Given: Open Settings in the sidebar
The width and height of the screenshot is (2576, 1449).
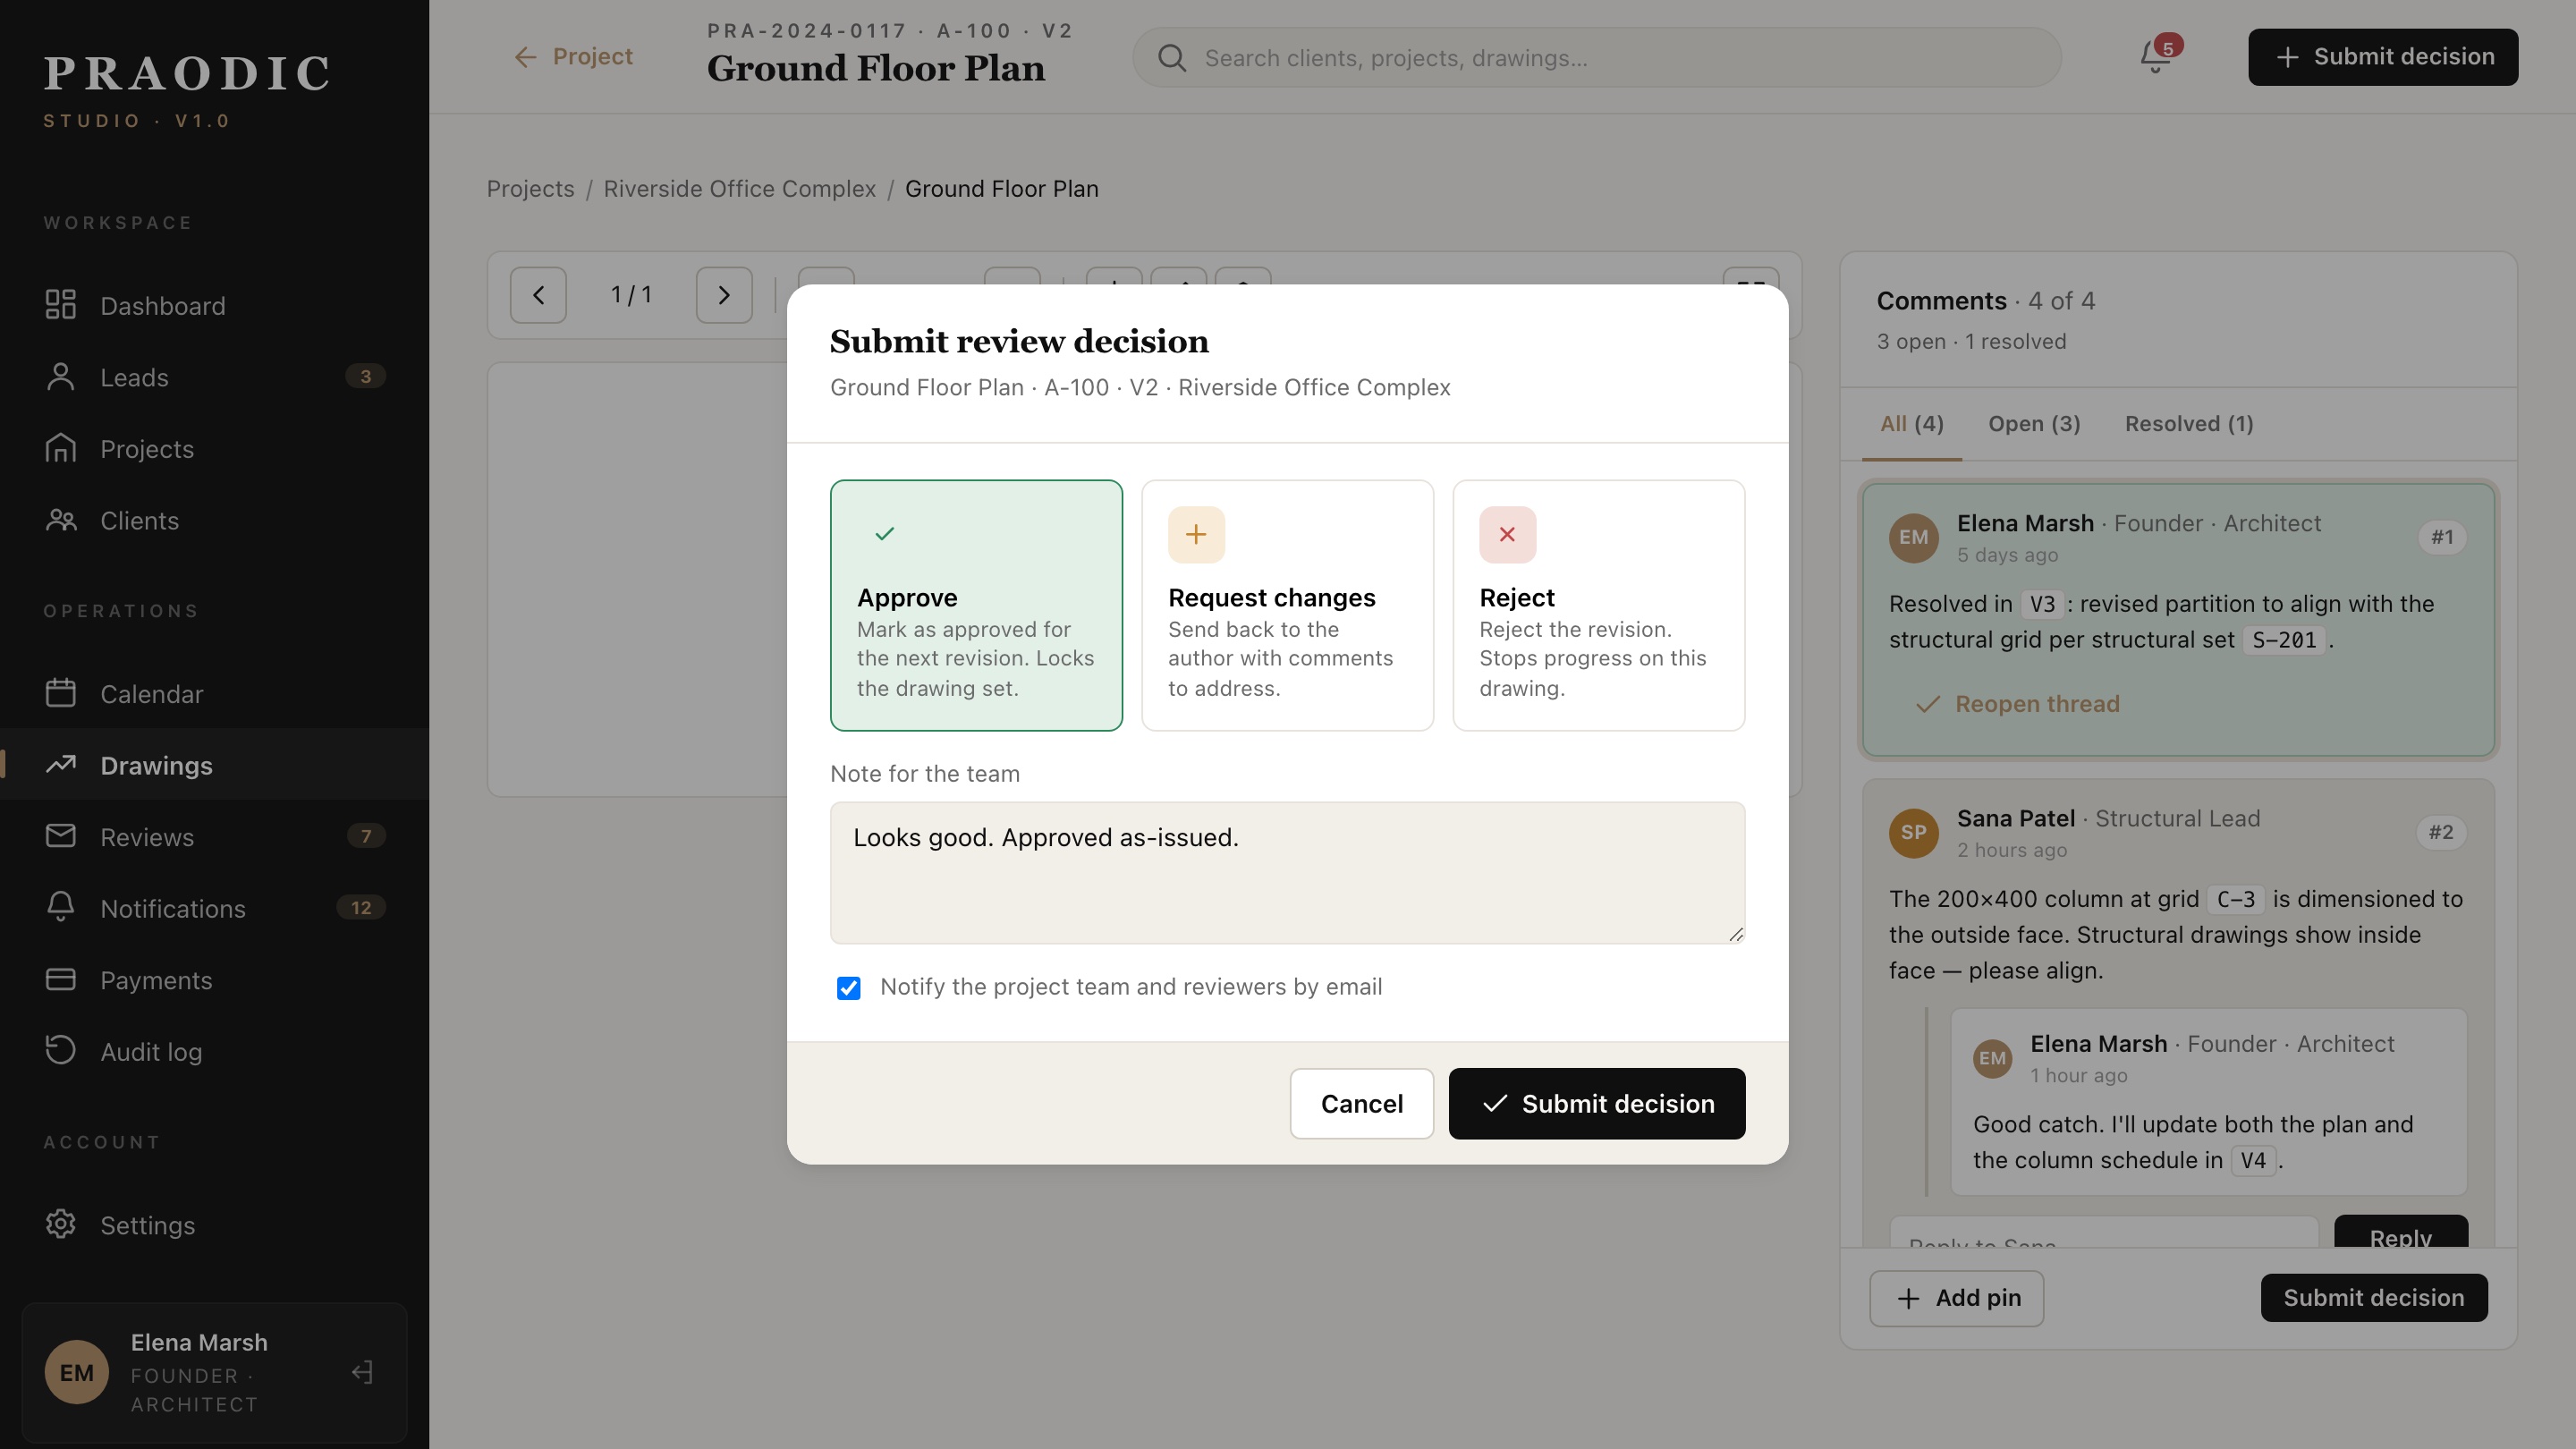Looking at the screenshot, I should click(214, 1224).
